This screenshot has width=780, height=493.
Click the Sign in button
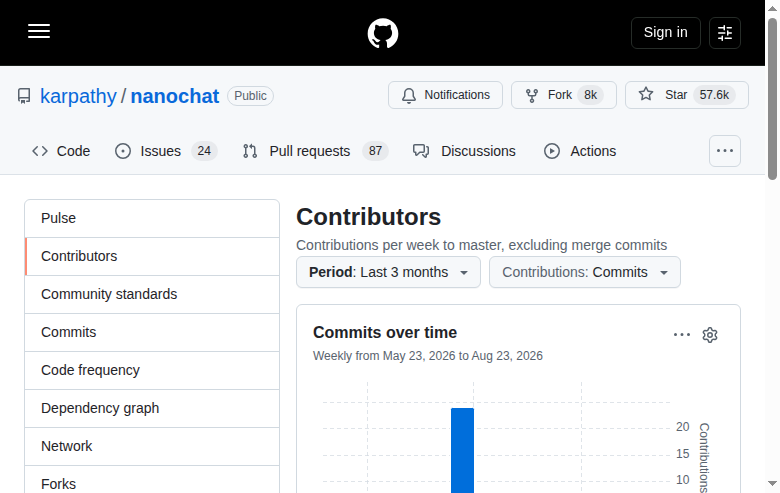click(x=666, y=33)
